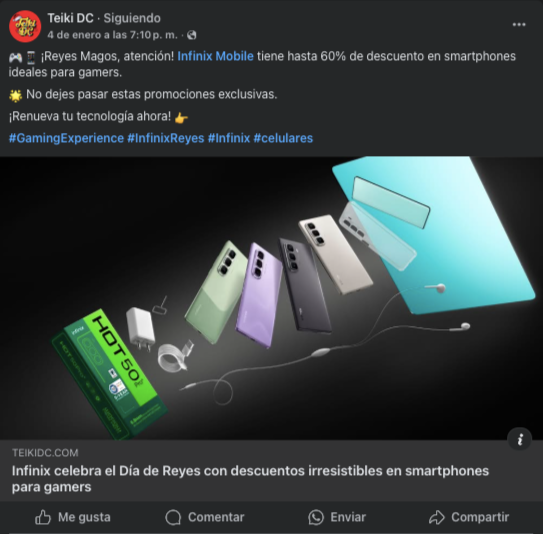Open the #GamingExperience hashtag

66,138
